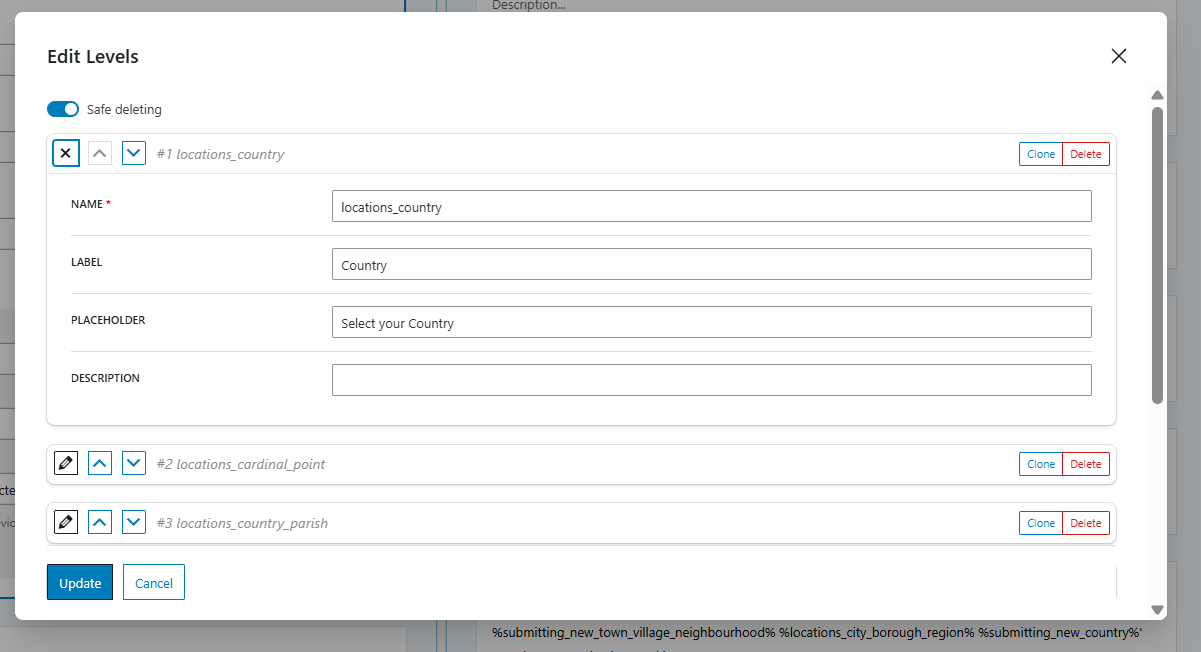Image resolution: width=1201 pixels, height=652 pixels.
Task: Clone the locations_cardinal_point level
Action: point(1040,464)
